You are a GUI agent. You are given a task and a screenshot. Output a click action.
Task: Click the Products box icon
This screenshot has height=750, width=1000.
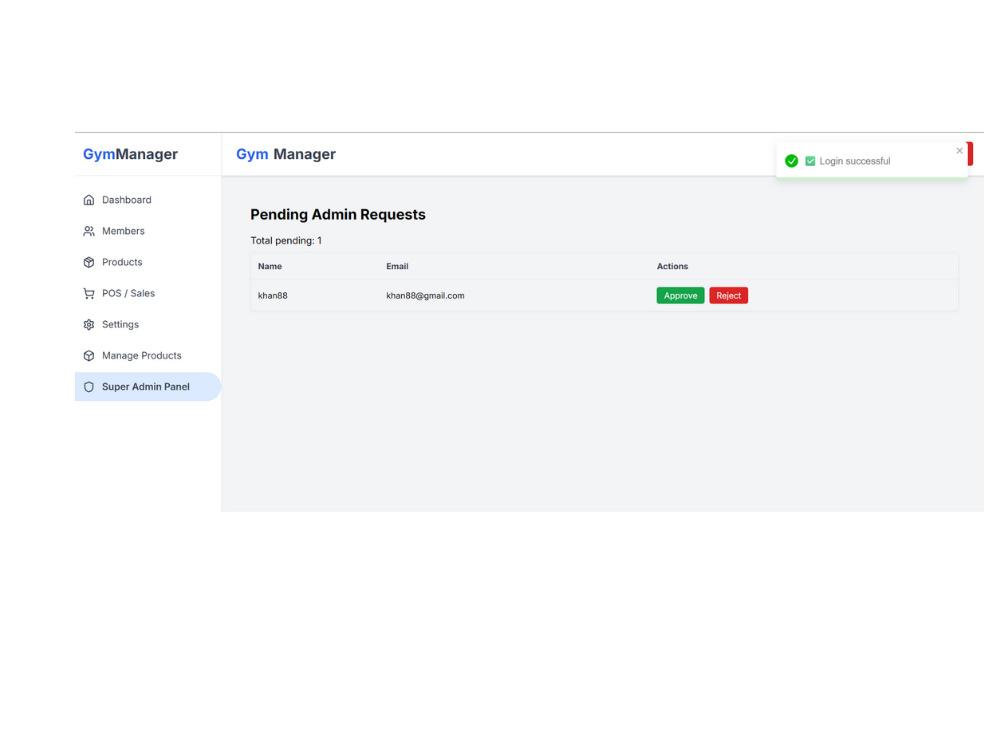tap(89, 262)
